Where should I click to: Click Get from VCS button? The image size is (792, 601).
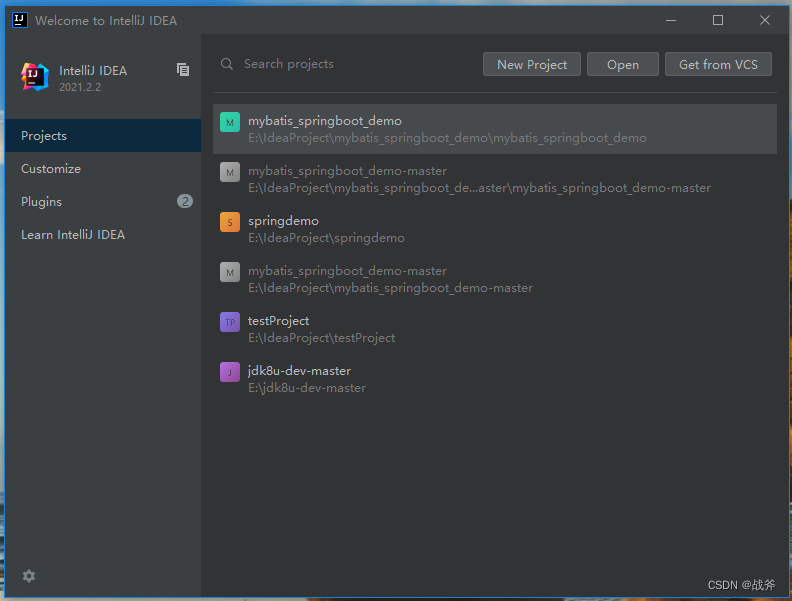click(x=718, y=64)
